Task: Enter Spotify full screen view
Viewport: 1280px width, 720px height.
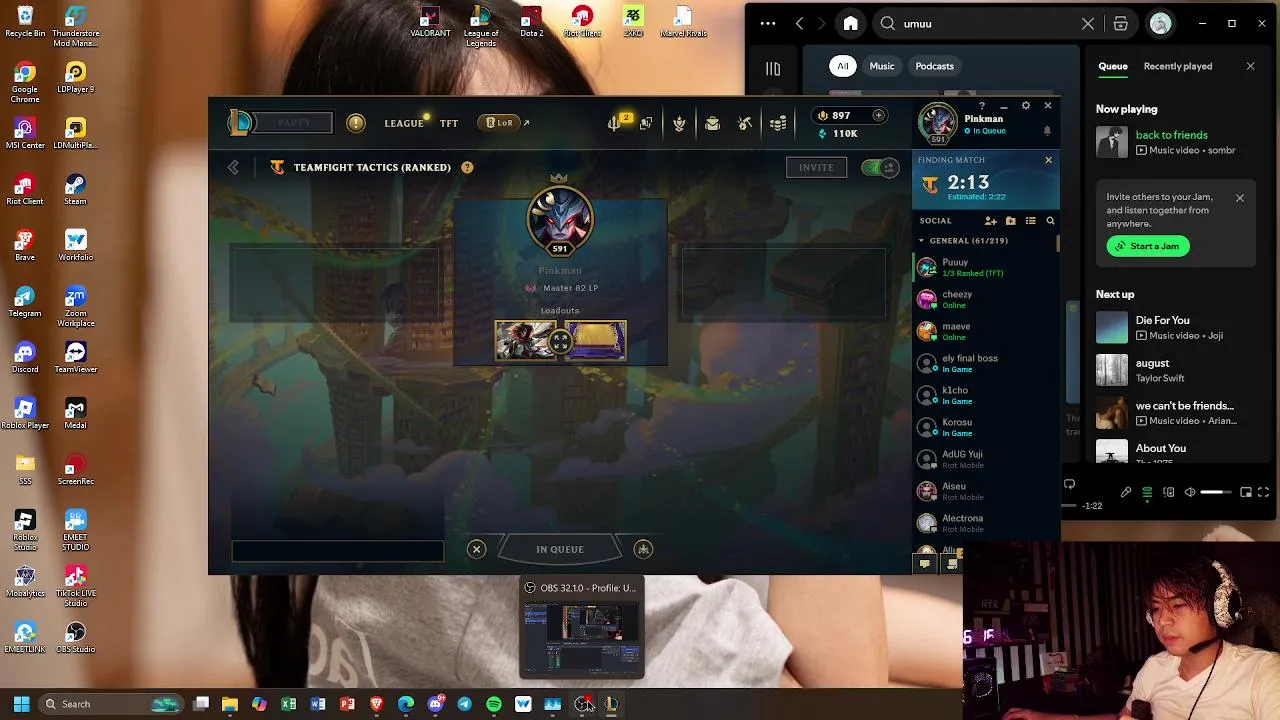Action: click(x=1264, y=492)
